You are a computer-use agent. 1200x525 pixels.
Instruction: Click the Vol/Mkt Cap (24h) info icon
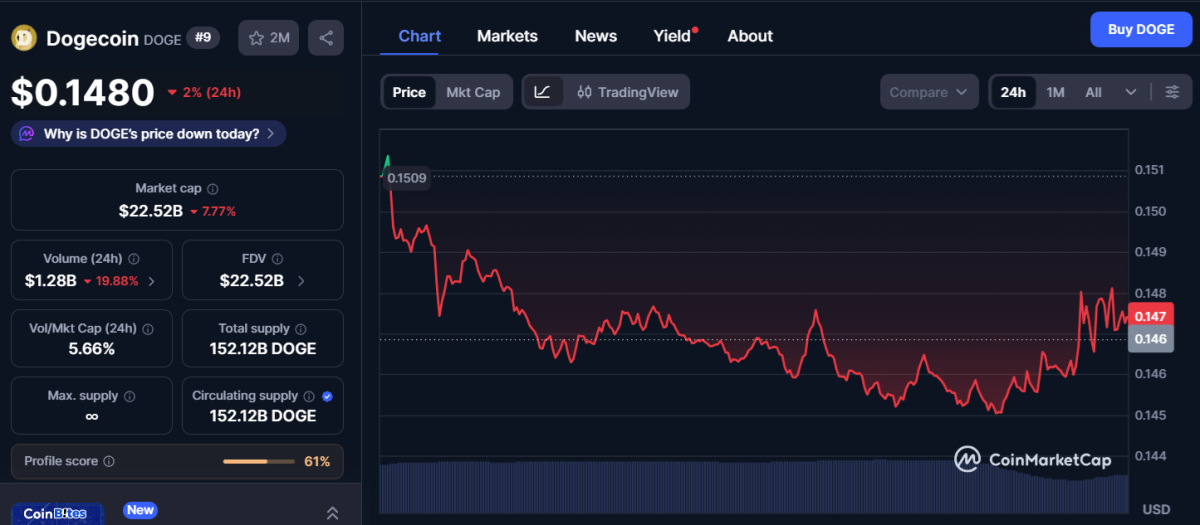(147, 328)
